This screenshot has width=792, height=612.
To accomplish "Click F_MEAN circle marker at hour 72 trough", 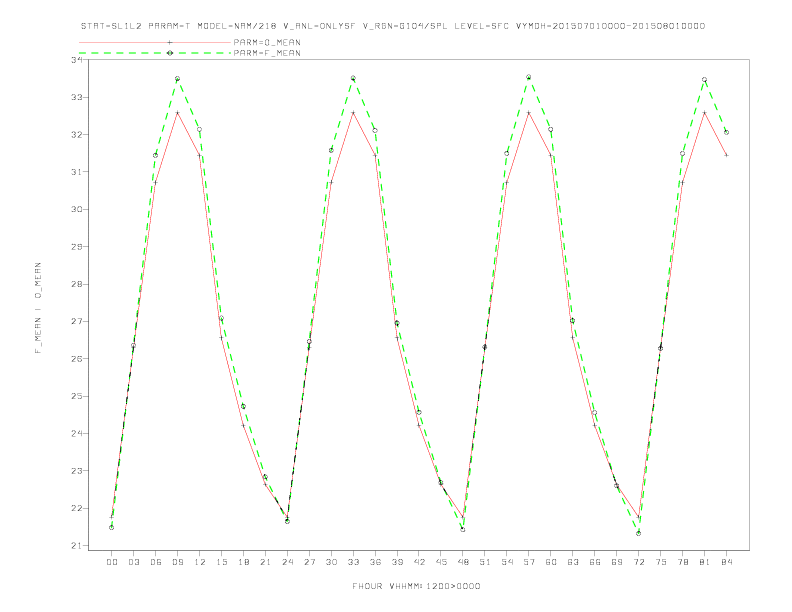I will (638, 533).
